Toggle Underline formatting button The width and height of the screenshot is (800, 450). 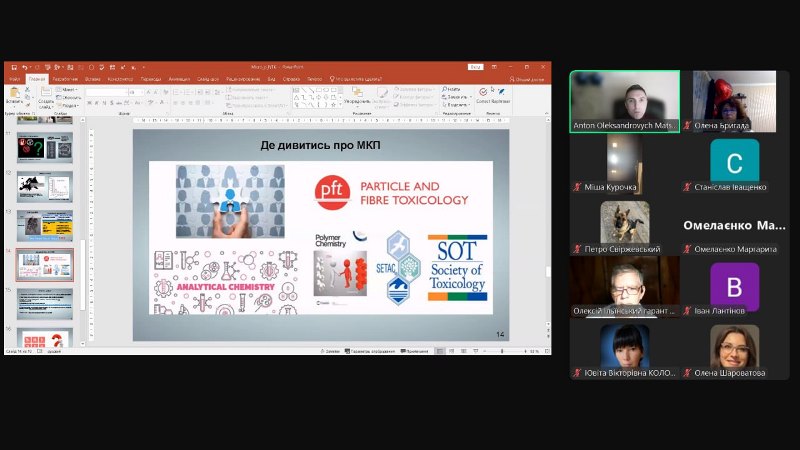coord(104,103)
